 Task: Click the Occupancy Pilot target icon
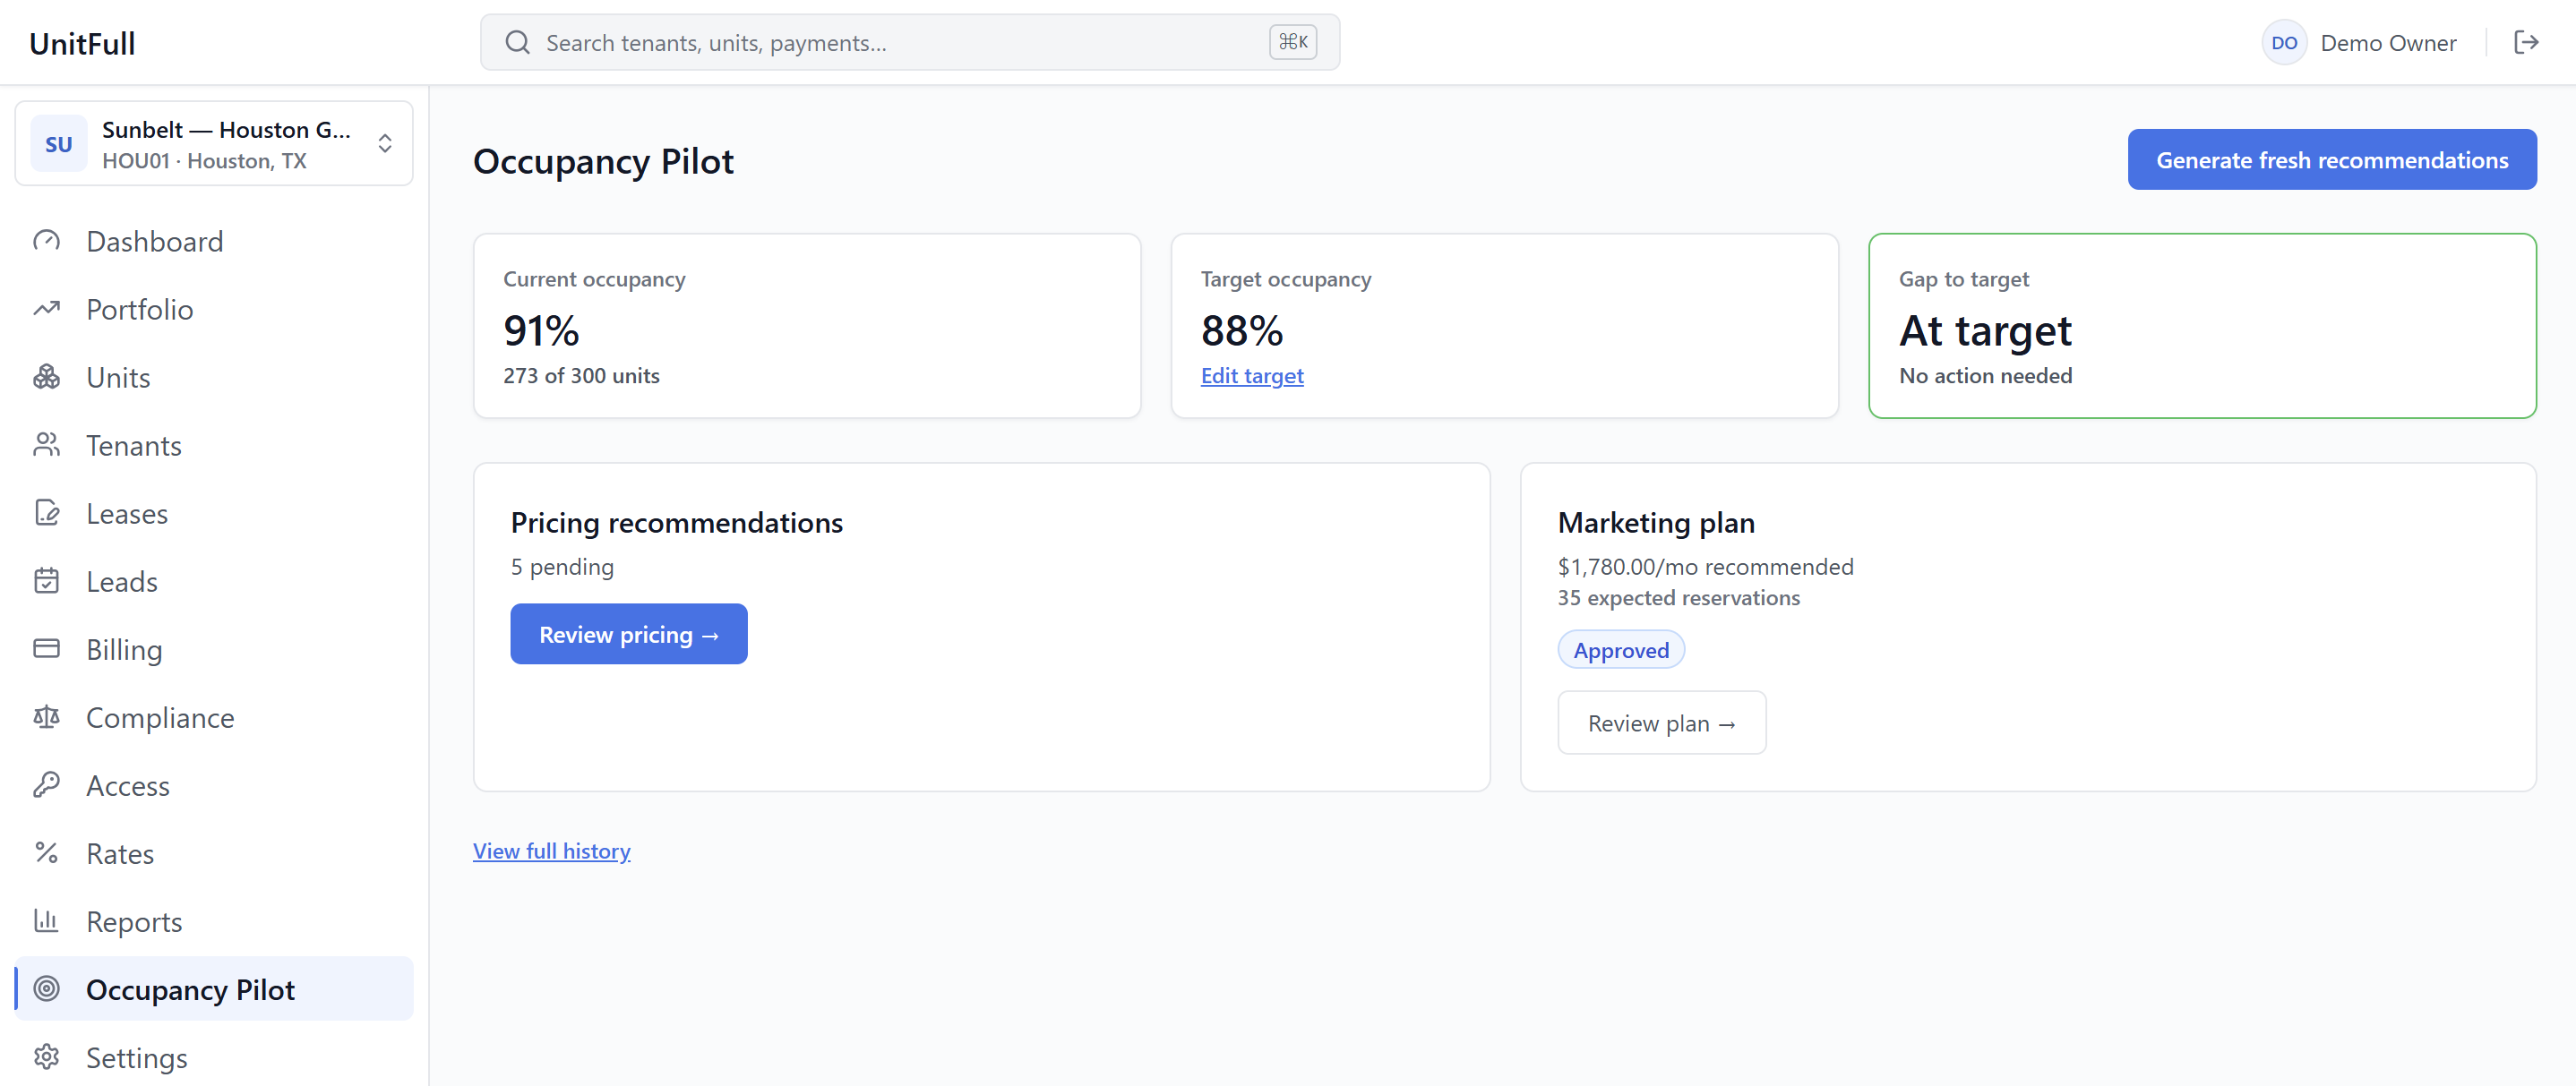47,989
